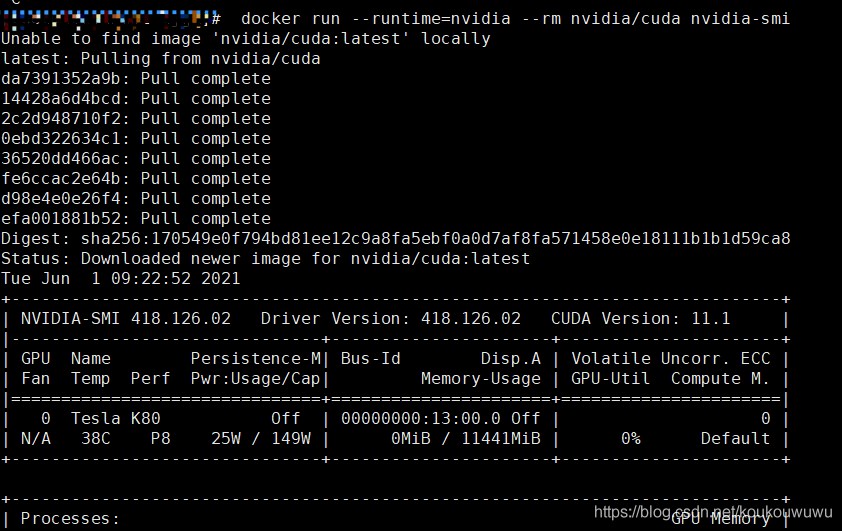Select layer ID 2c2d948710f2
Image resolution: width=842 pixels, height=531 pixels.
[61, 119]
